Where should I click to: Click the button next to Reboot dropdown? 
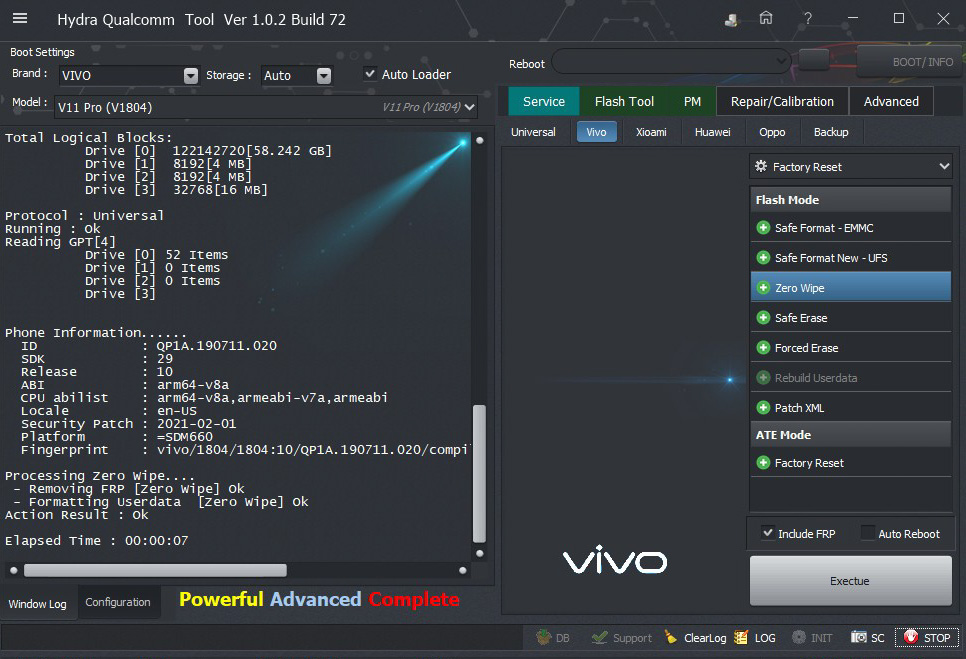814,60
